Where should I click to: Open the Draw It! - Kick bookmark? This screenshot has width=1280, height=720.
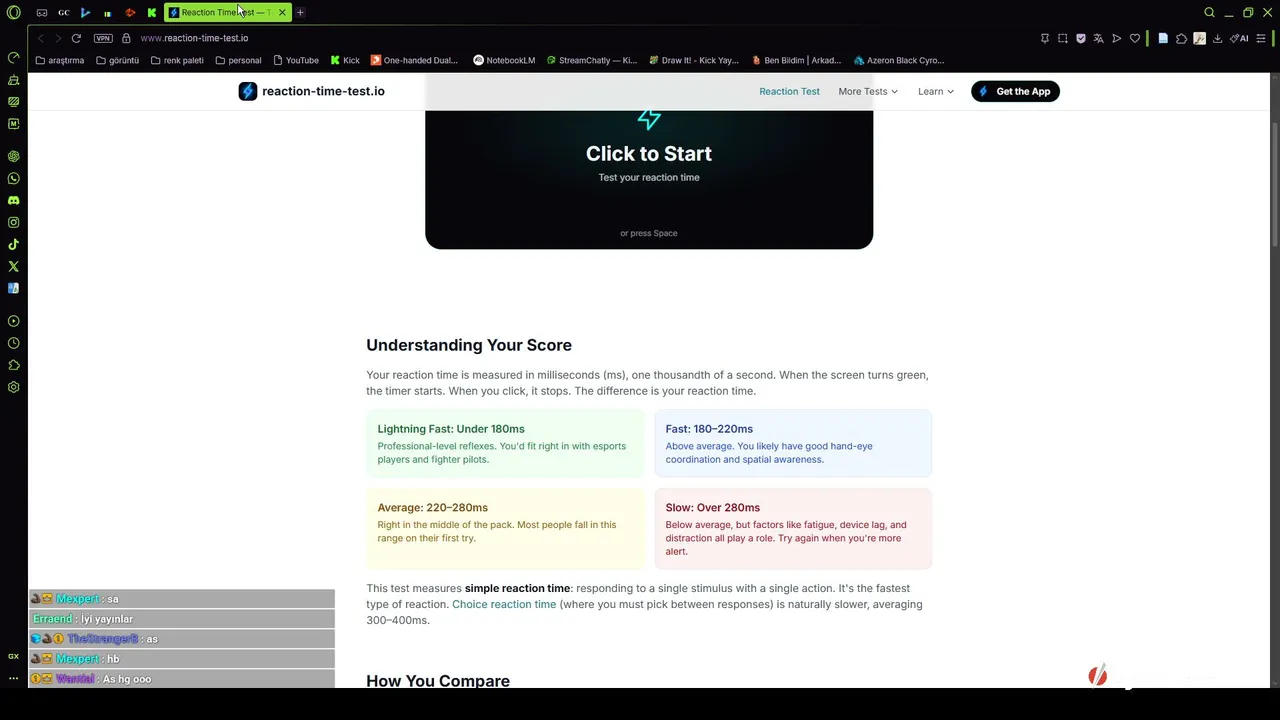(x=693, y=60)
